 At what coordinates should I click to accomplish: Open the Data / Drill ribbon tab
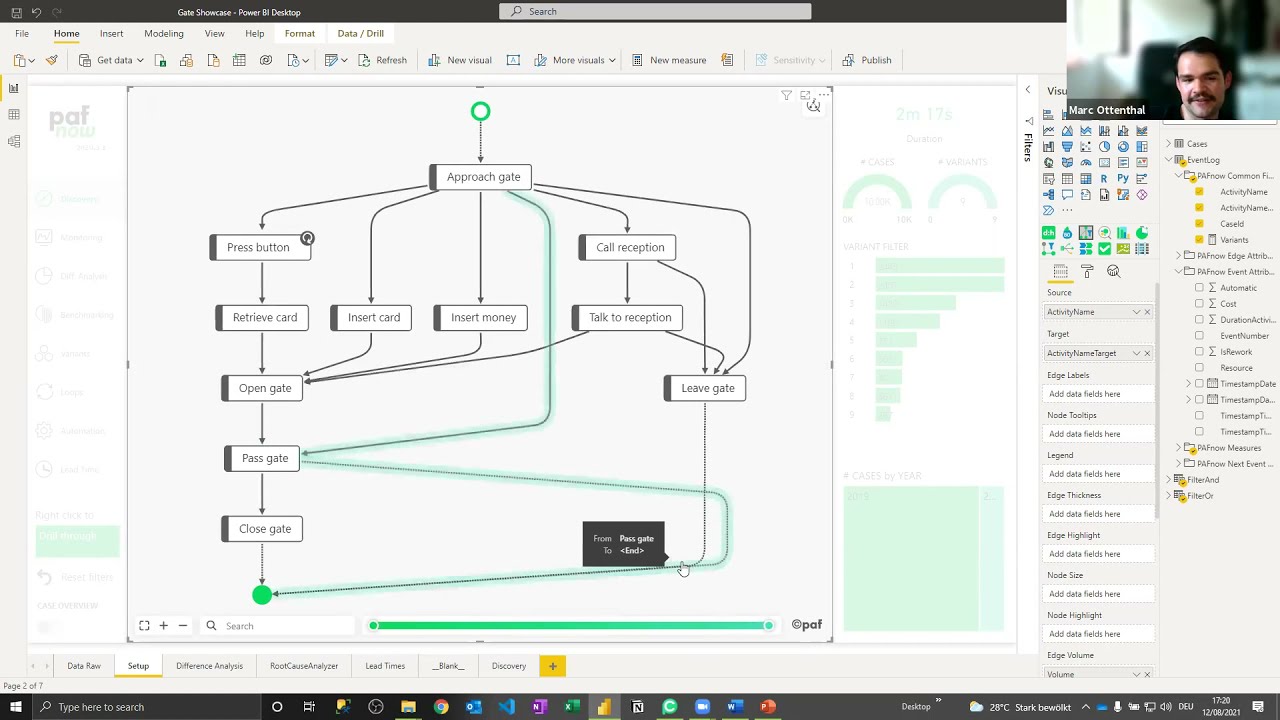tap(360, 34)
